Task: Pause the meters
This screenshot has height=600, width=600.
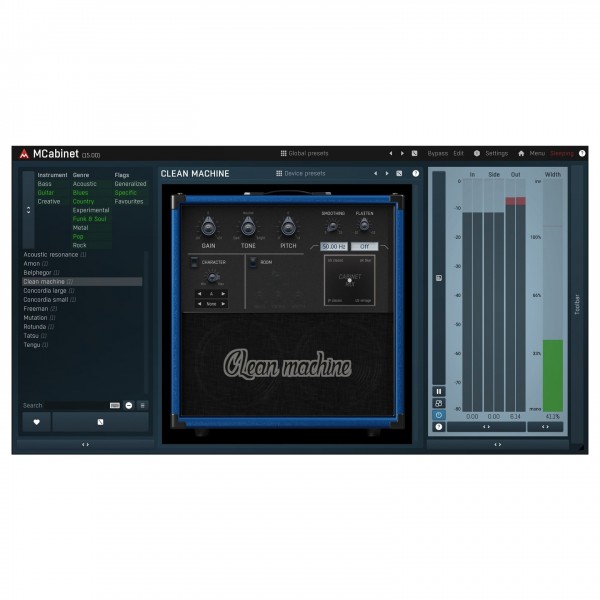Action: (439, 391)
